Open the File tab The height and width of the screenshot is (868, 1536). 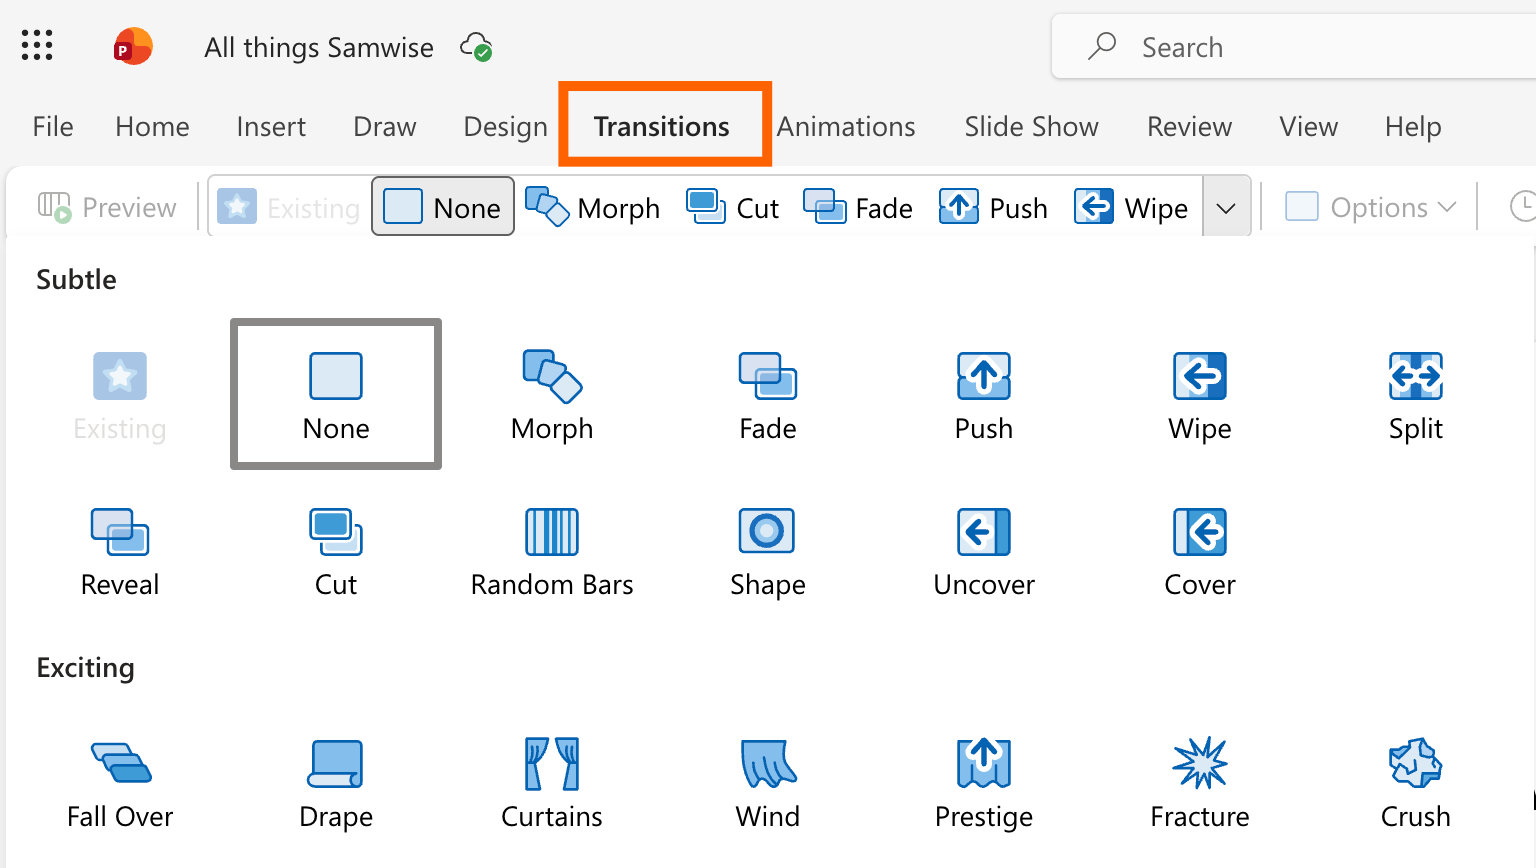(53, 127)
